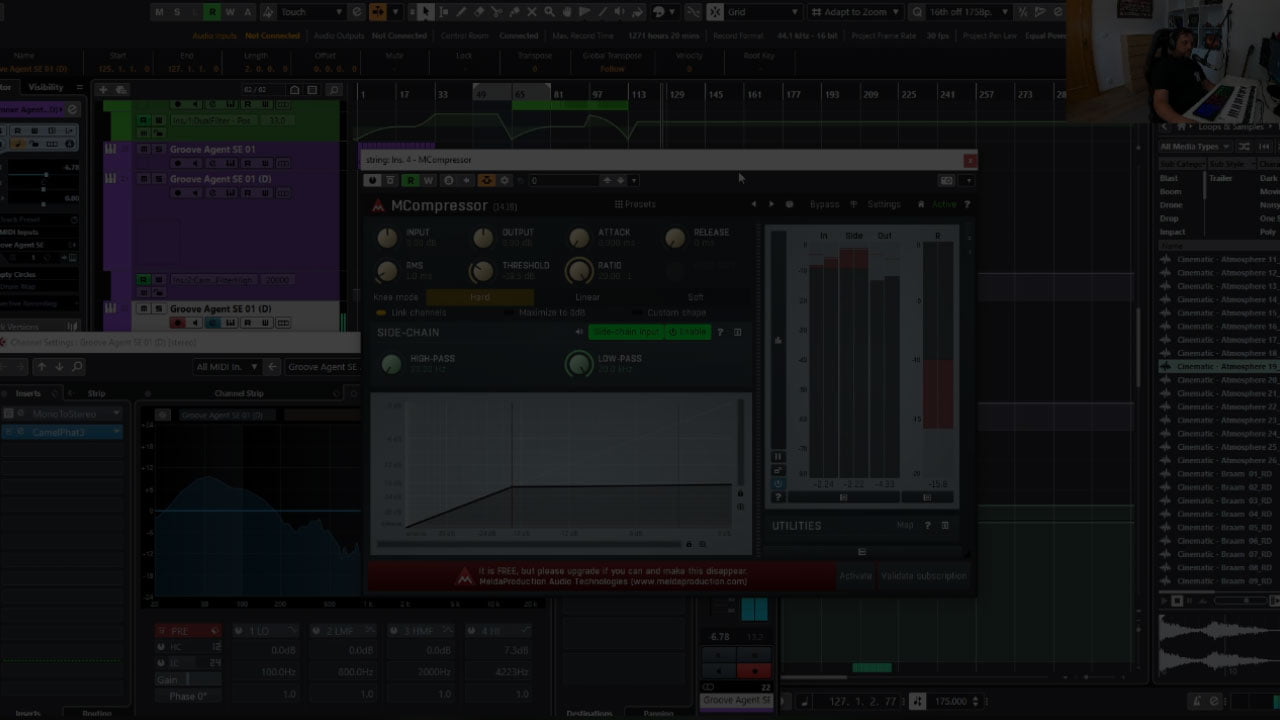Select the Object Selection arrow tool
The image size is (1280, 720).
tap(426, 12)
